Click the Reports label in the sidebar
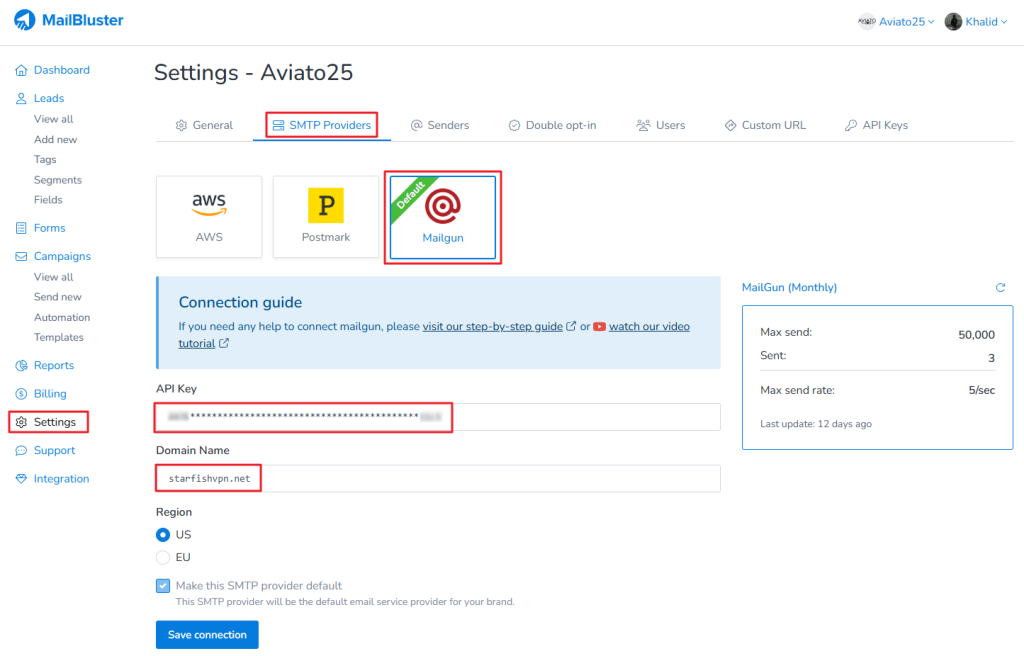 54,365
